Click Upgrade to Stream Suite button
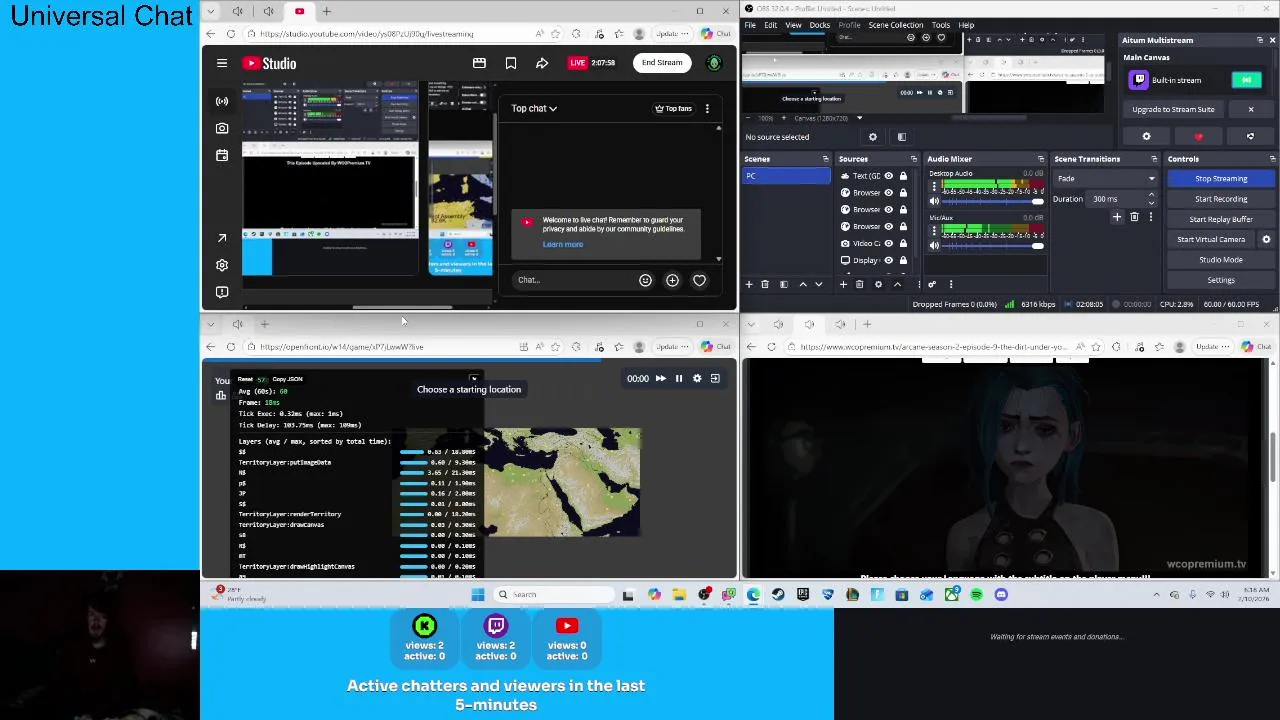The image size is (1280, 720). coord(1173,110)
